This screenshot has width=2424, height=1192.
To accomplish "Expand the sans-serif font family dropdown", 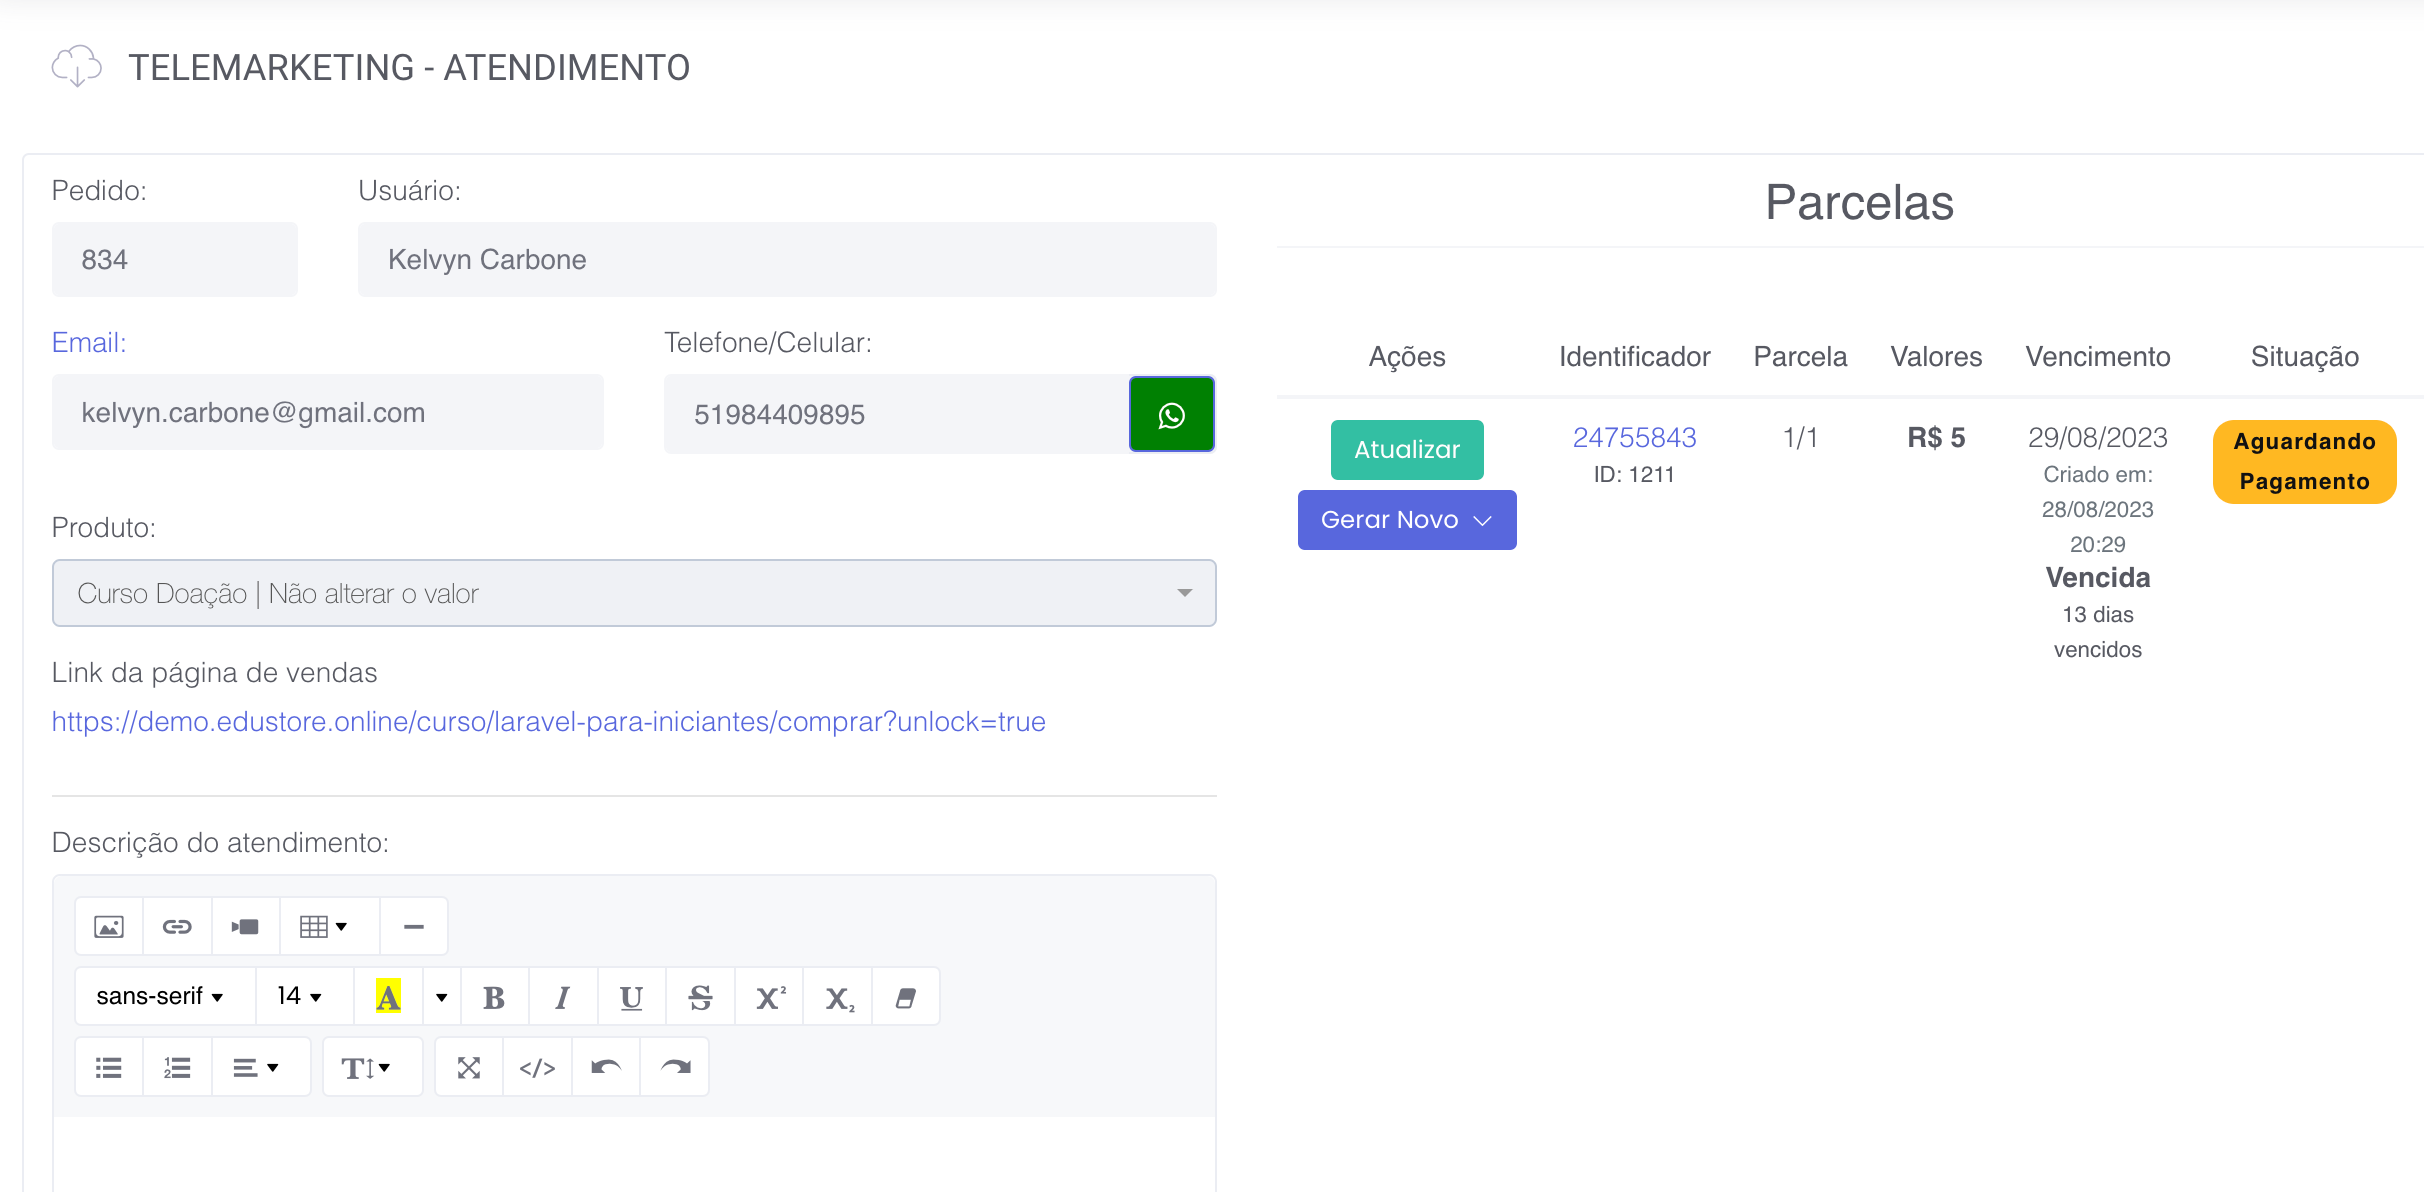I will 160,996.
